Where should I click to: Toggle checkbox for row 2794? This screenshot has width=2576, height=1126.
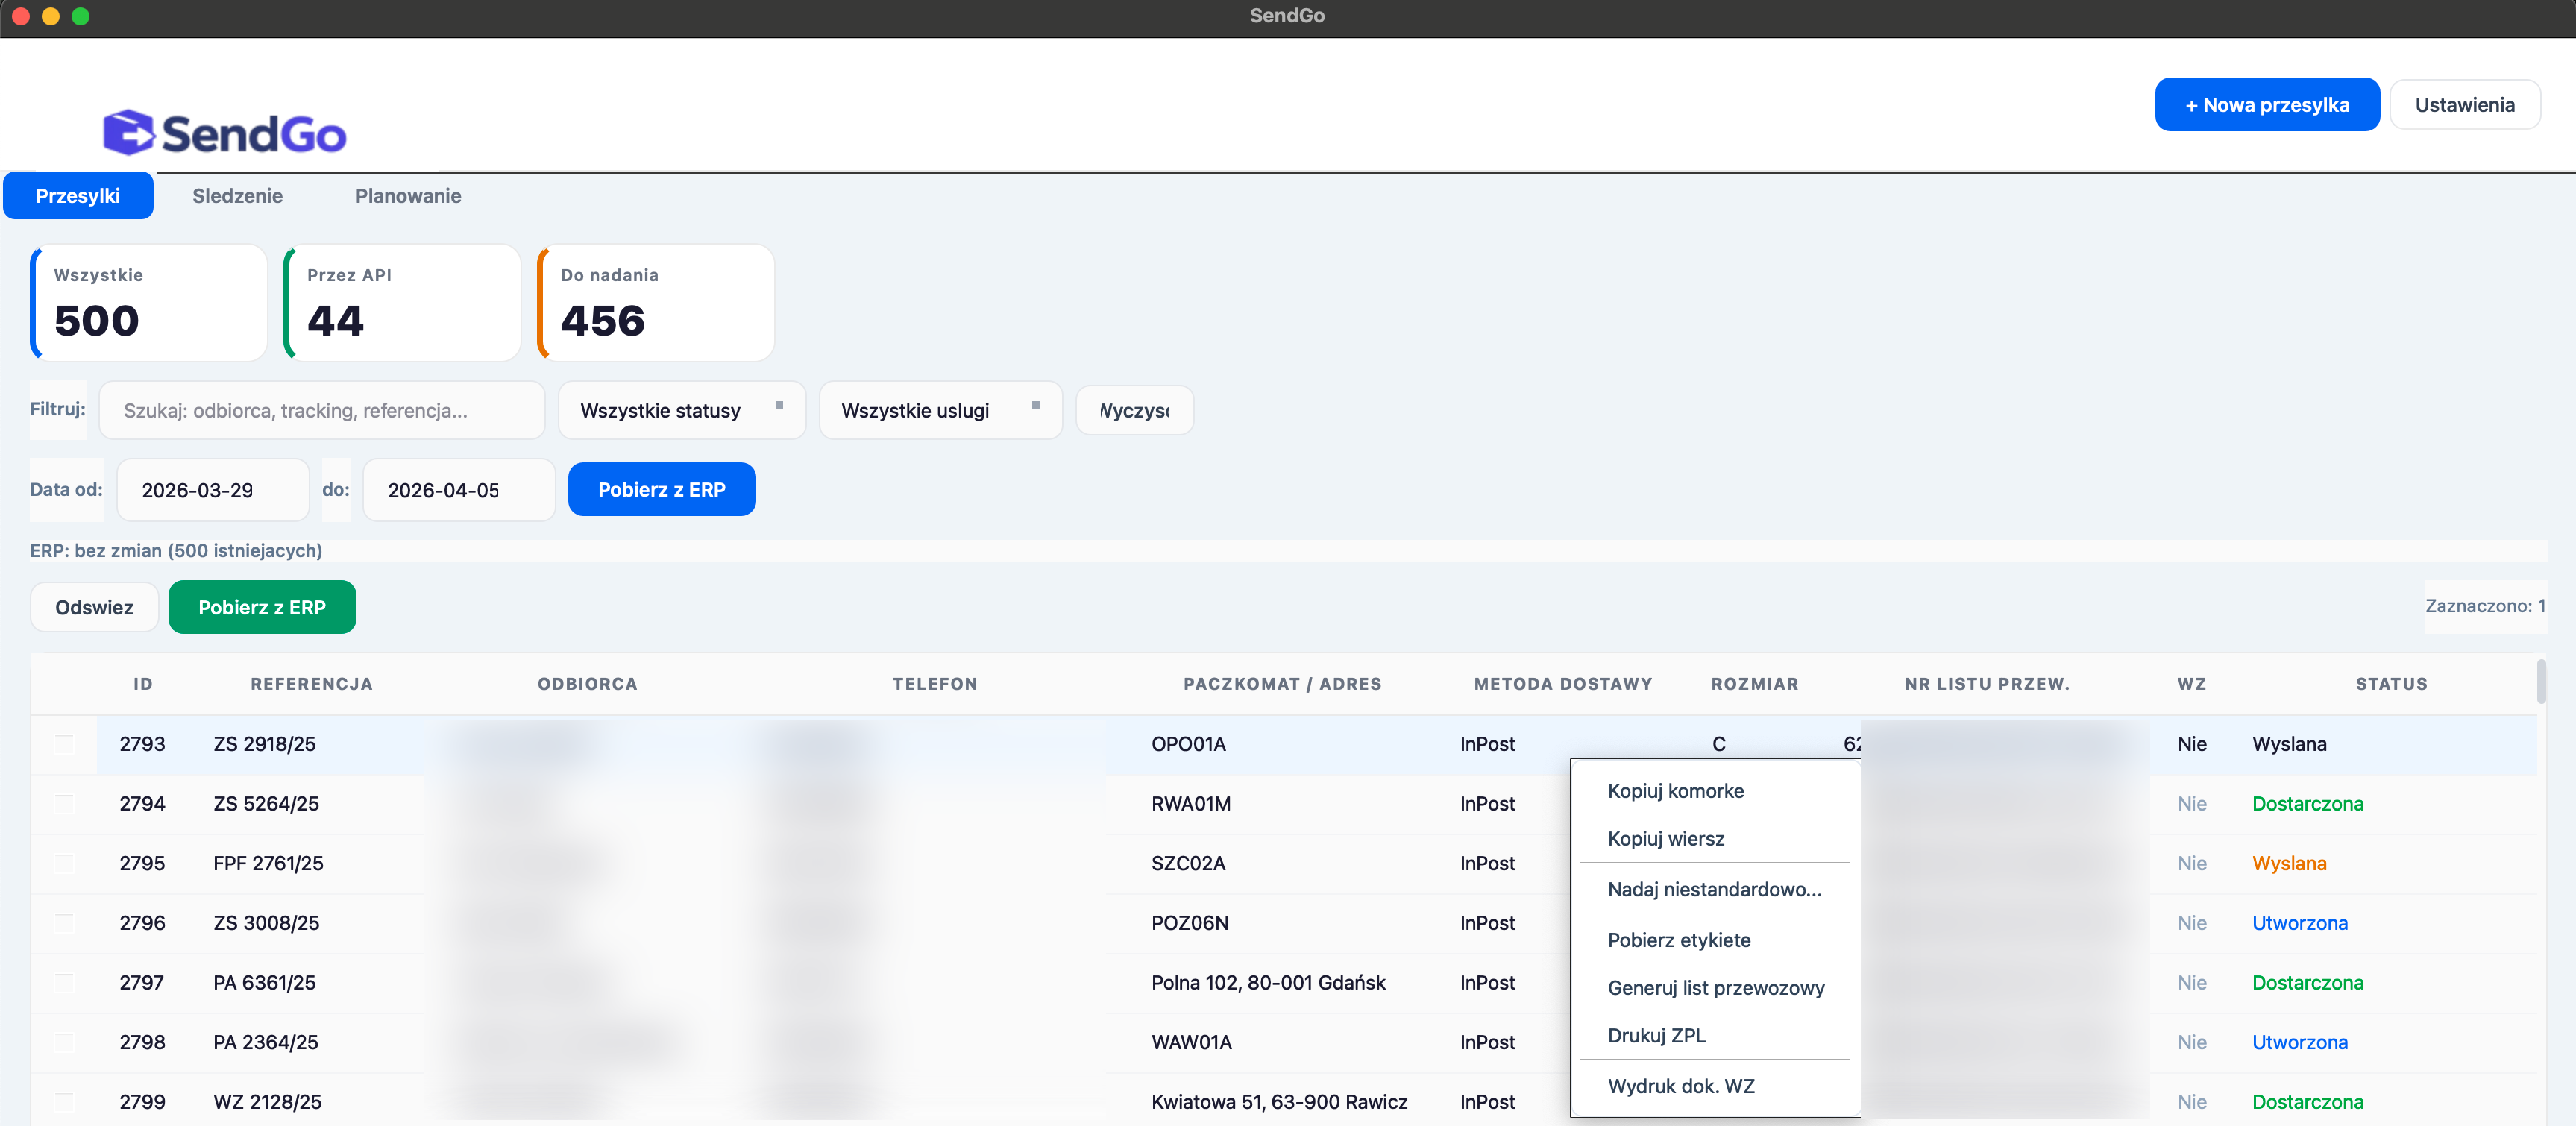[64, 804]
